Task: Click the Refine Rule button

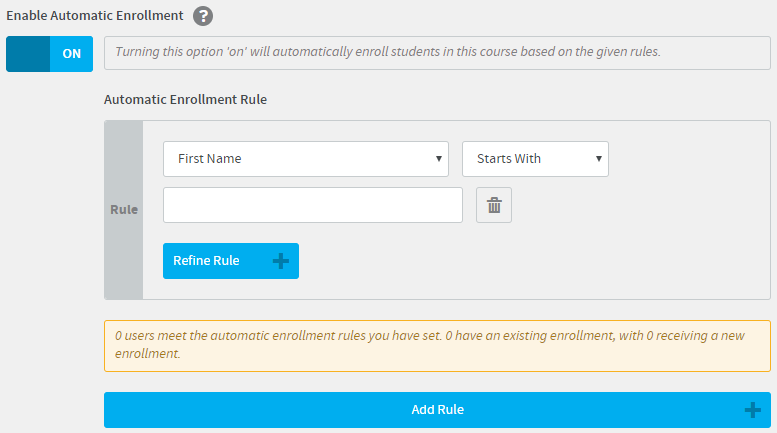Action: click(231, 261)
